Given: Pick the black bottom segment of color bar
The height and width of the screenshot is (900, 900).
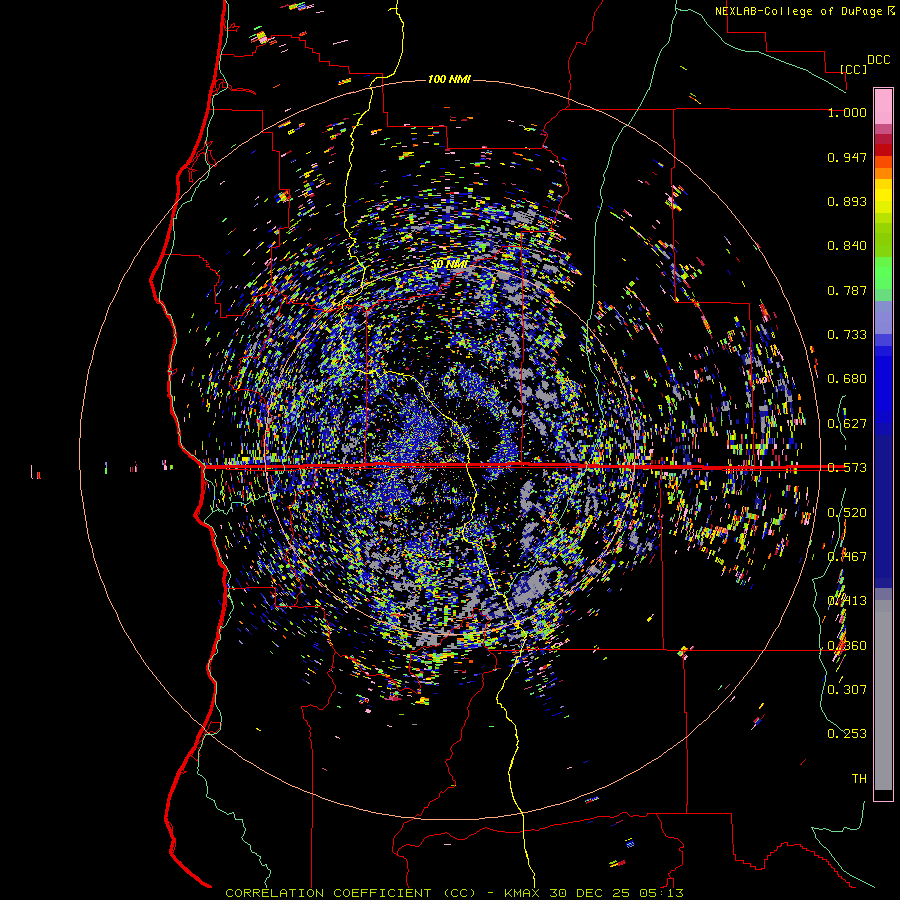Looking at the screenshot, I should point(883,795).
